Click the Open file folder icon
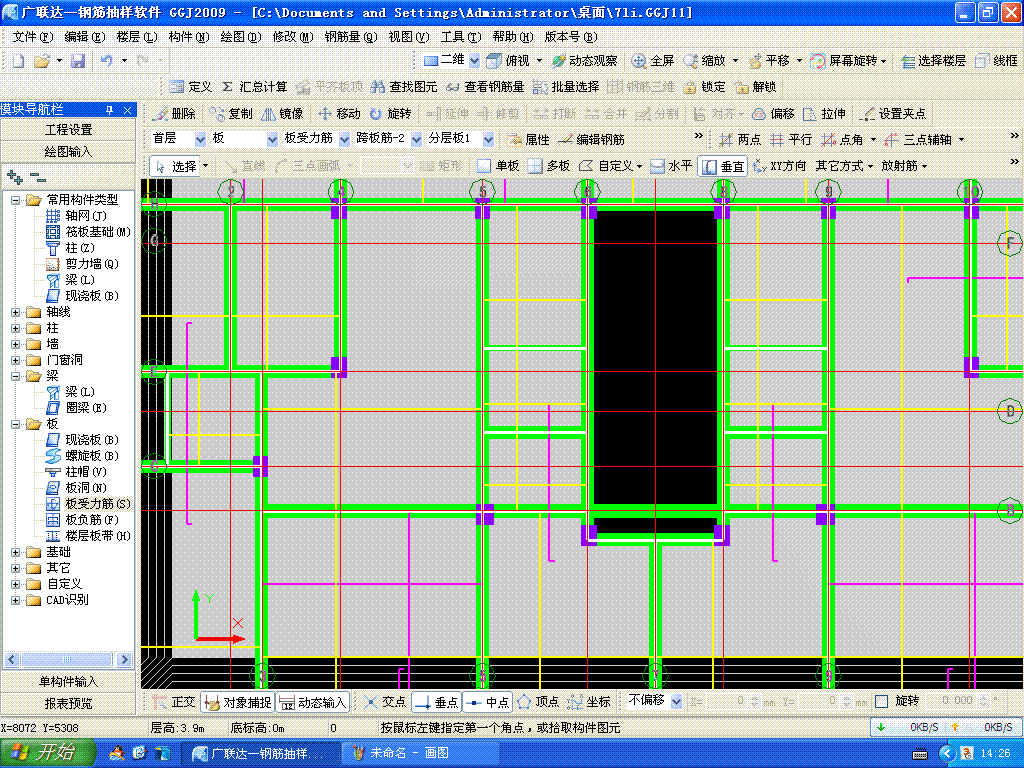 click(42, 61)
